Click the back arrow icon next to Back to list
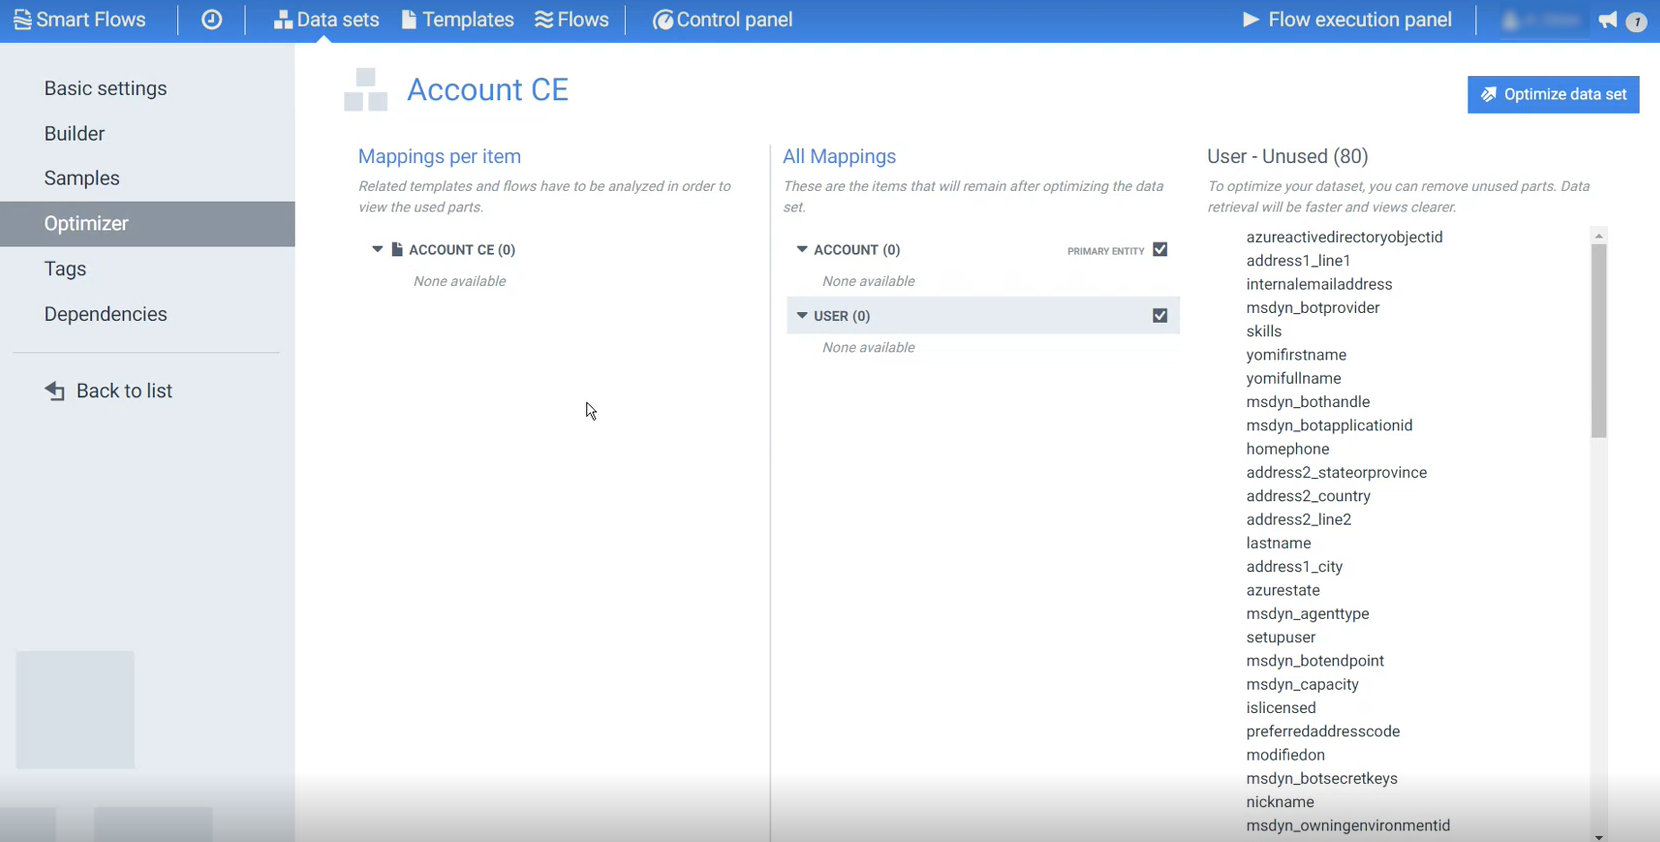This screenshot has height=842, width=1660. pyautogui.click(x=55, y=391)
